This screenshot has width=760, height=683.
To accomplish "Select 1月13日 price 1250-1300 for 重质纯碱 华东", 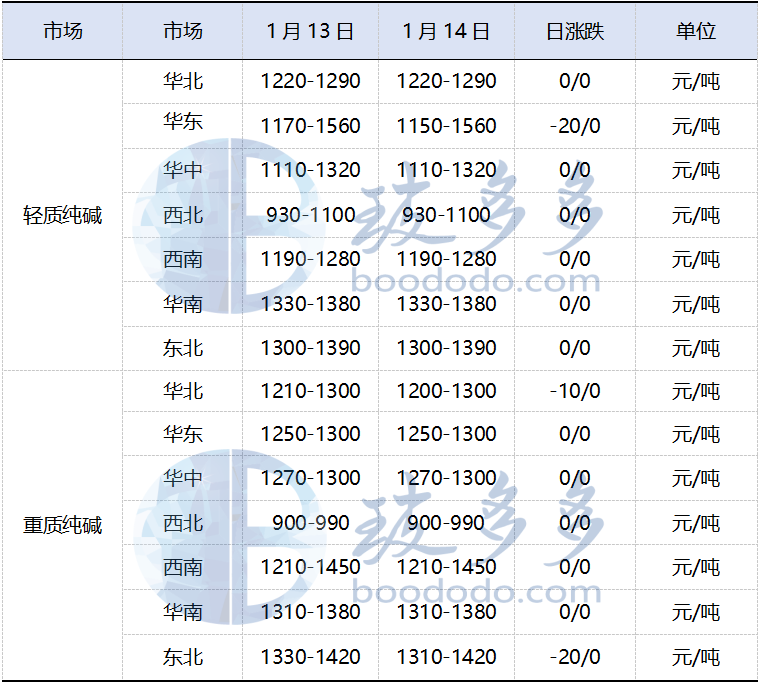I will tap(310, 434).
